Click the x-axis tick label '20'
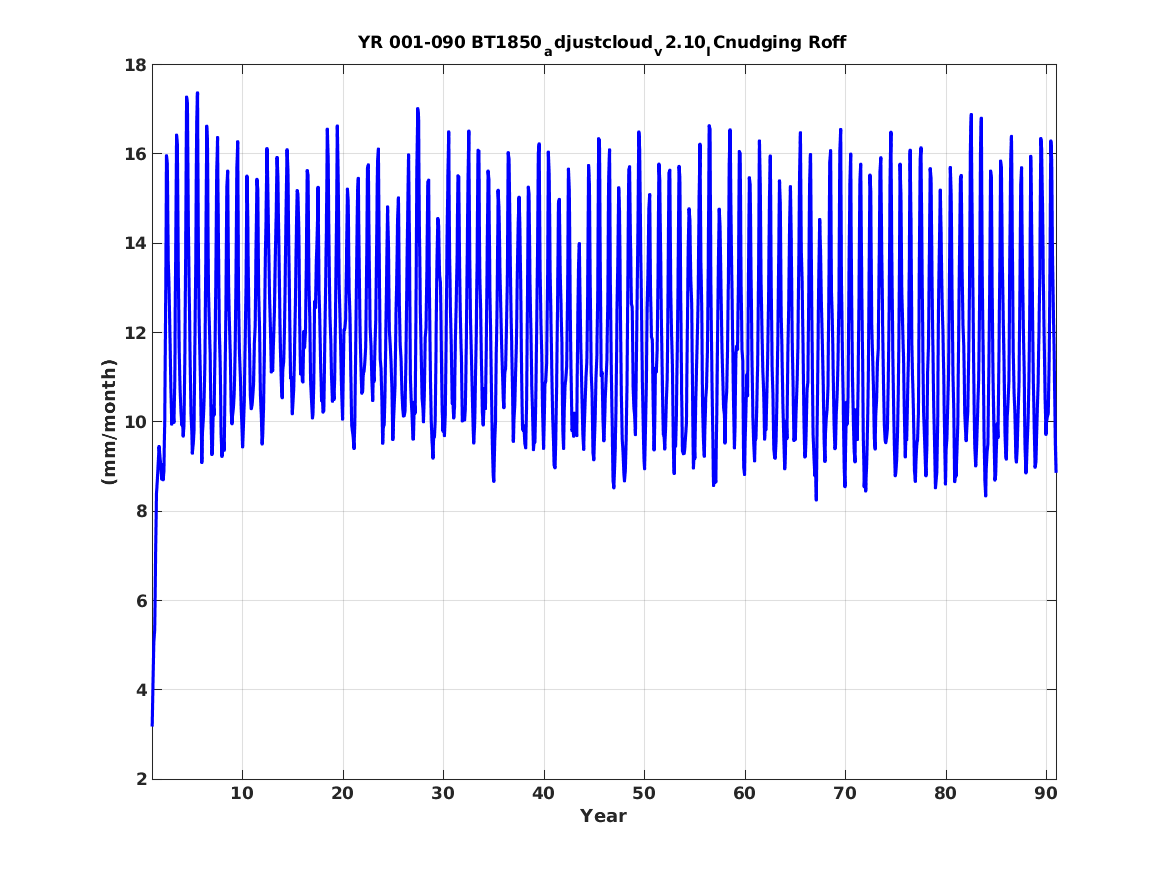The width and height of the screenshot is (1167, 875). (342, 794)
